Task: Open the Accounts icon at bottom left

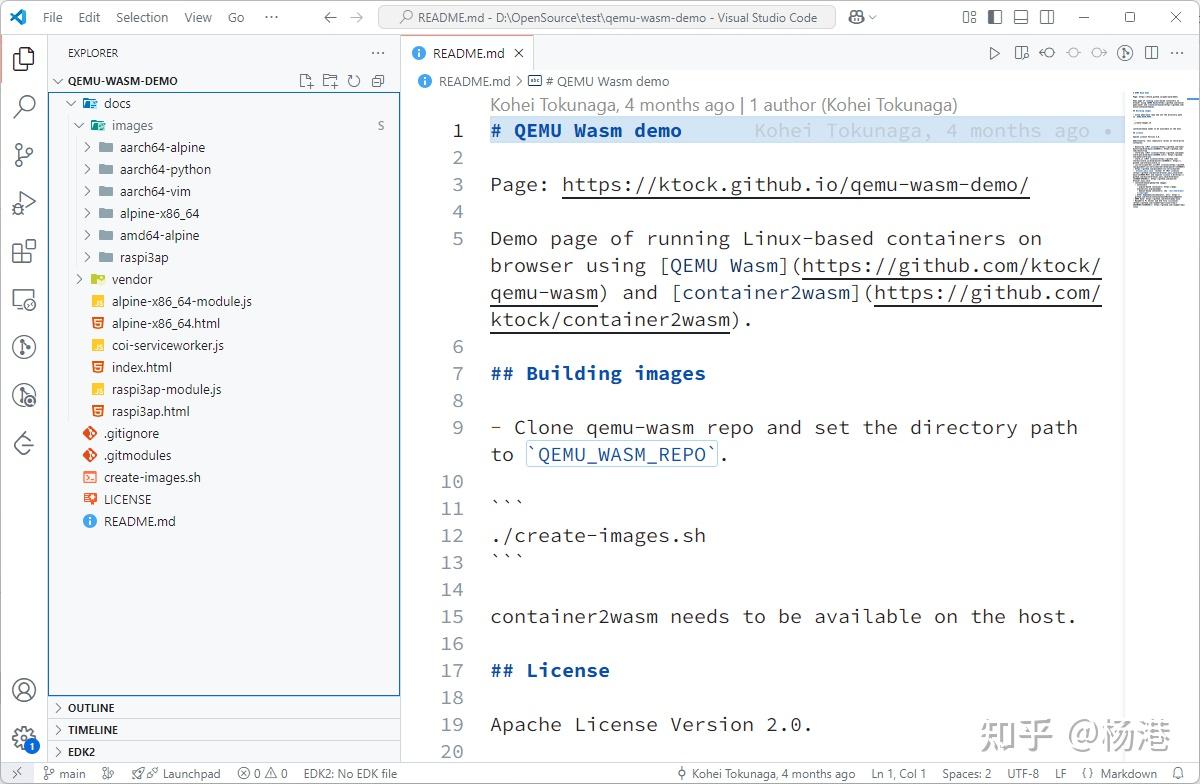Action: tap(24, 690)
